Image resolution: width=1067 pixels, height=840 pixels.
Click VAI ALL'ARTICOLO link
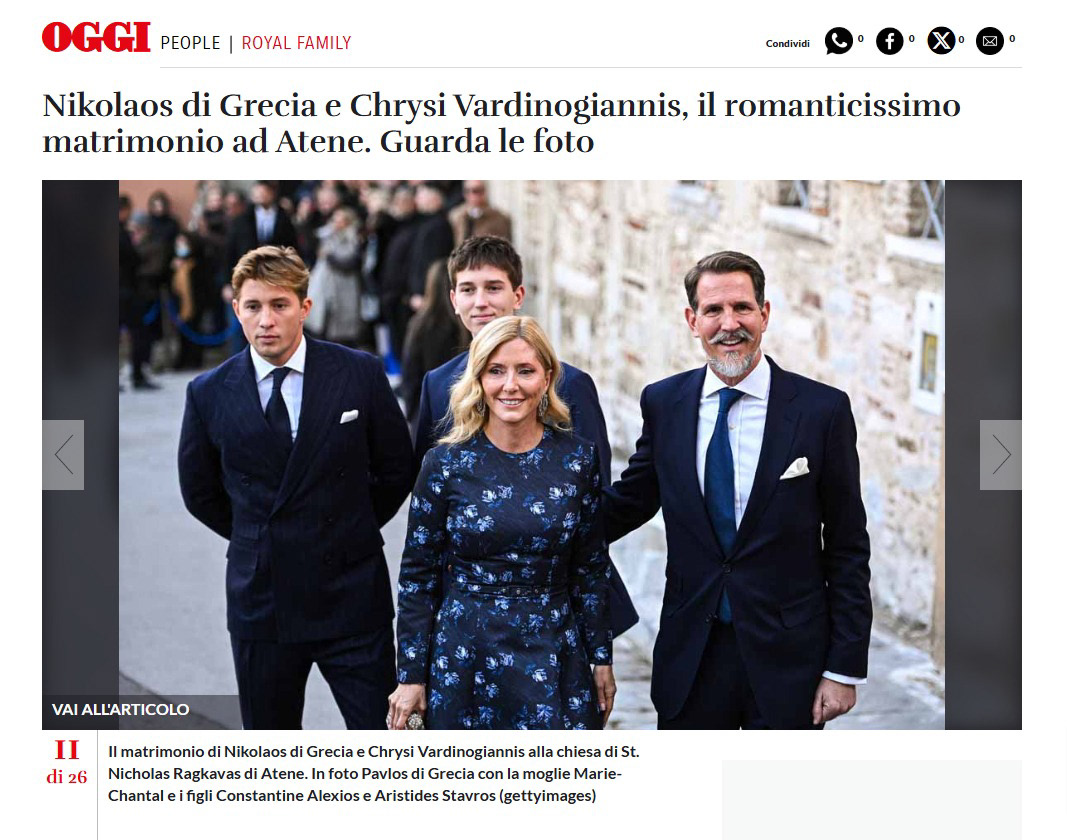point(120,709)
